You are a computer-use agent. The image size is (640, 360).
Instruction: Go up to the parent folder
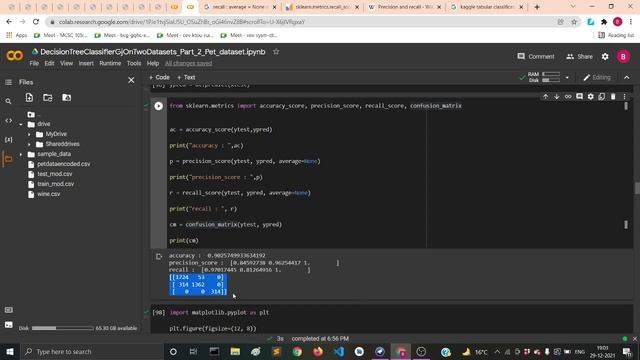[31, 115]
